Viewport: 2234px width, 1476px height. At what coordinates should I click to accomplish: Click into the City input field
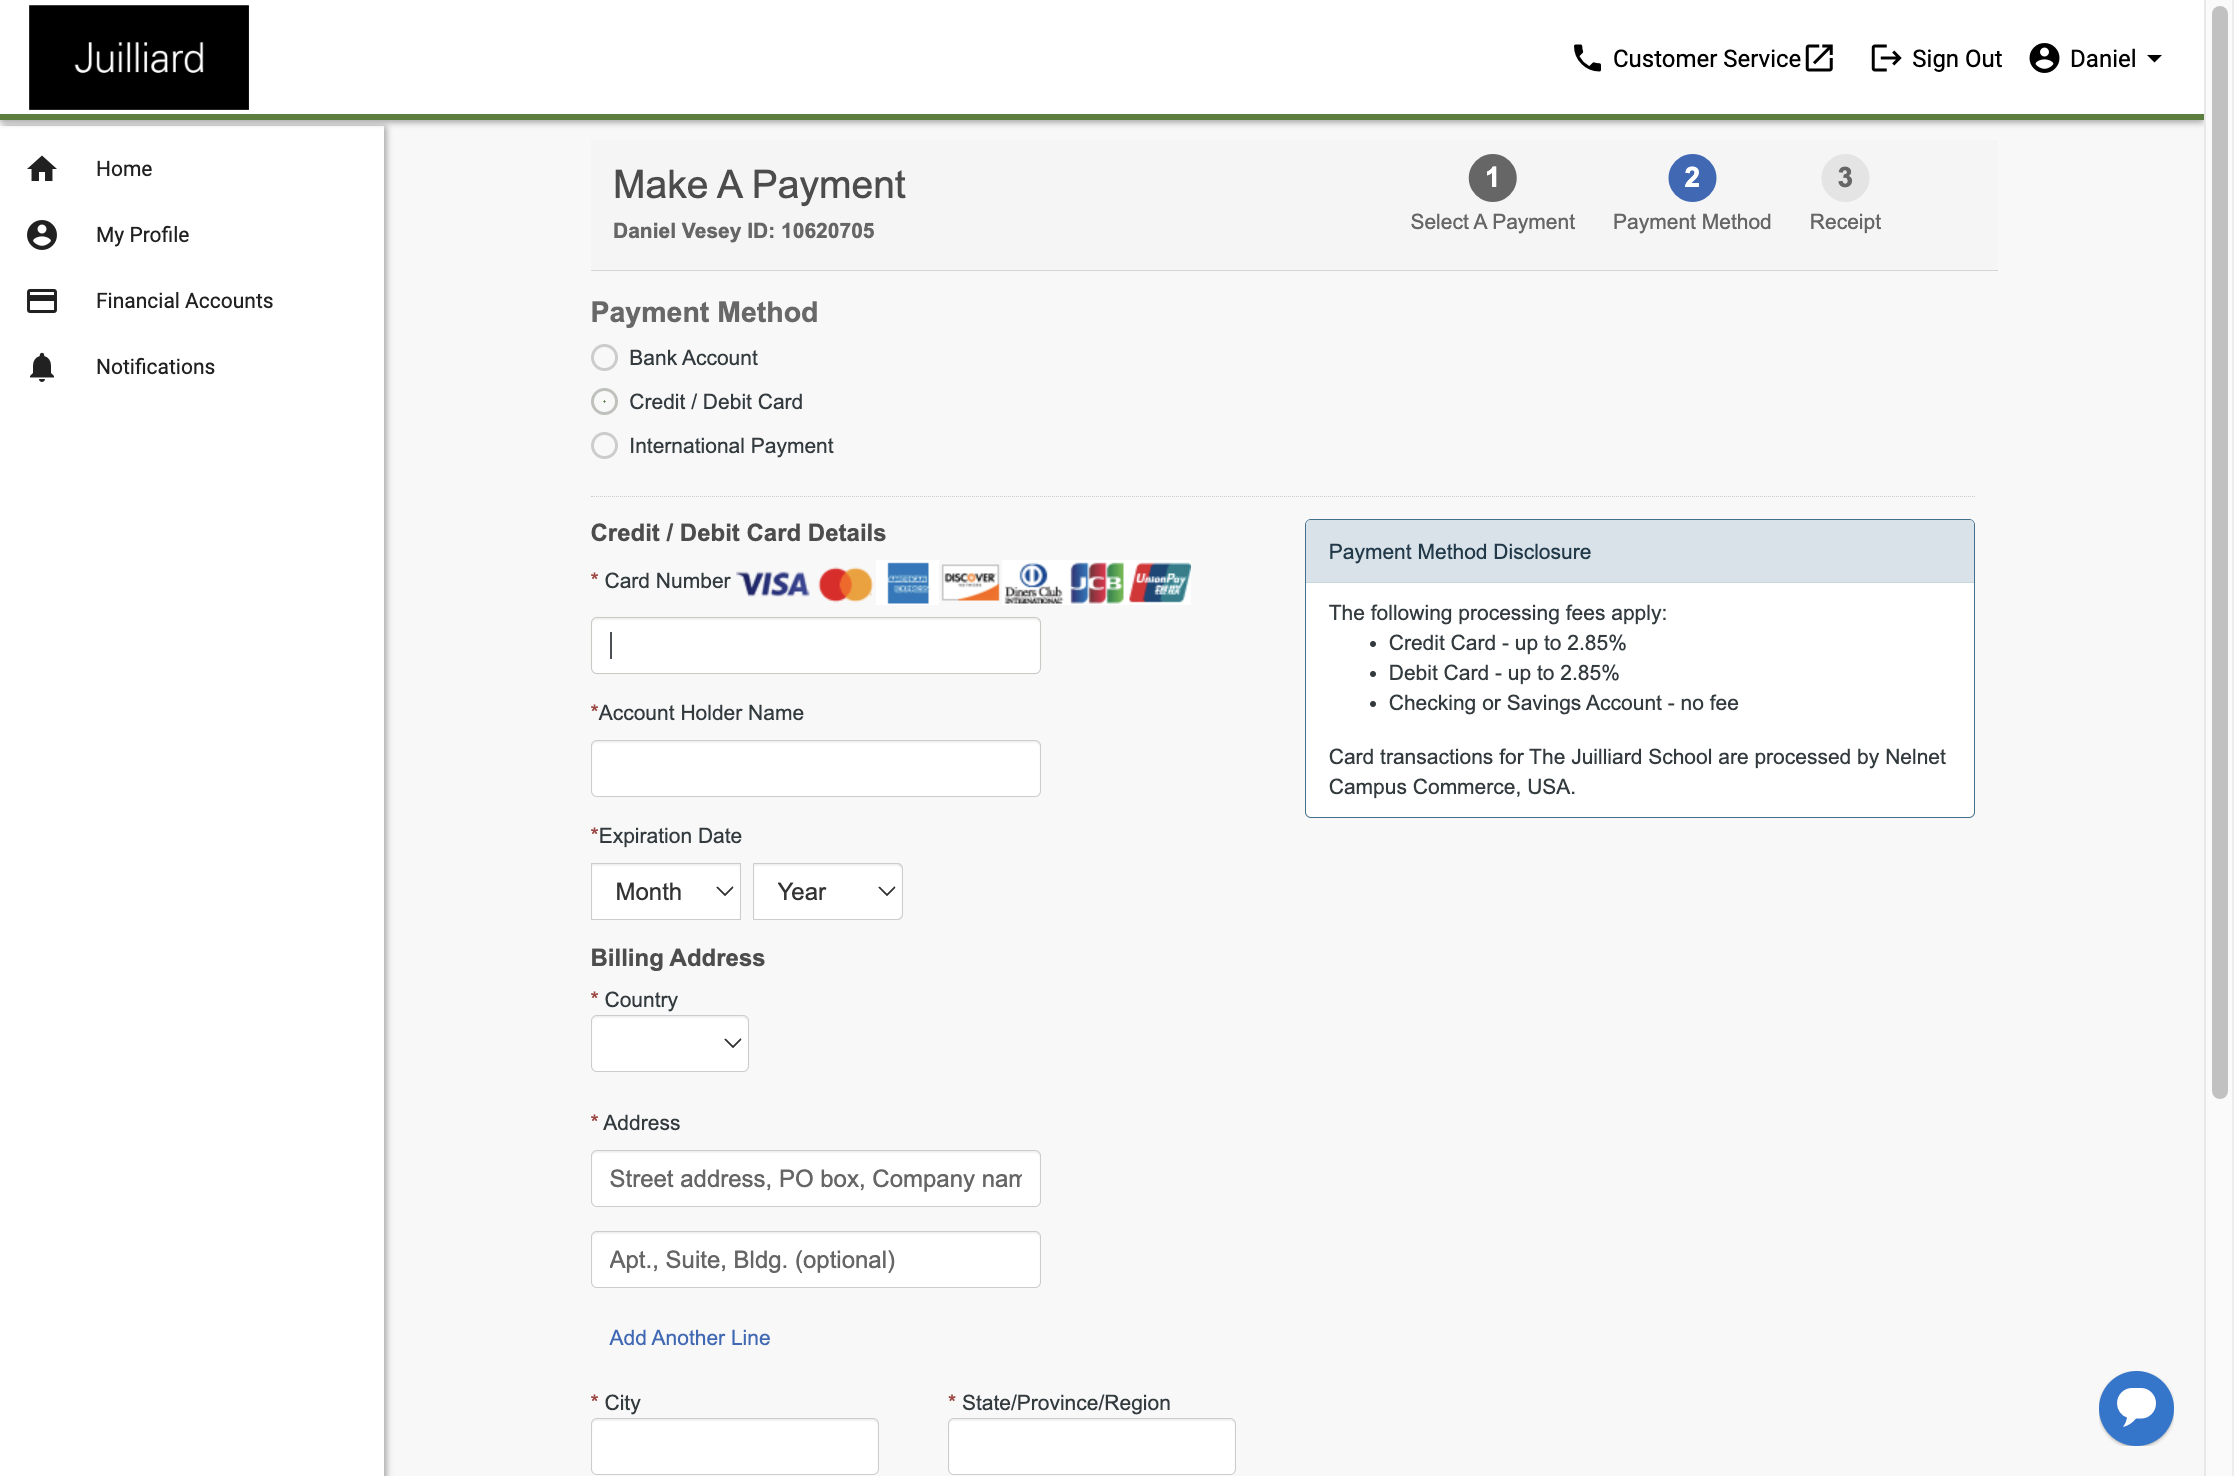click(735, 1446)
